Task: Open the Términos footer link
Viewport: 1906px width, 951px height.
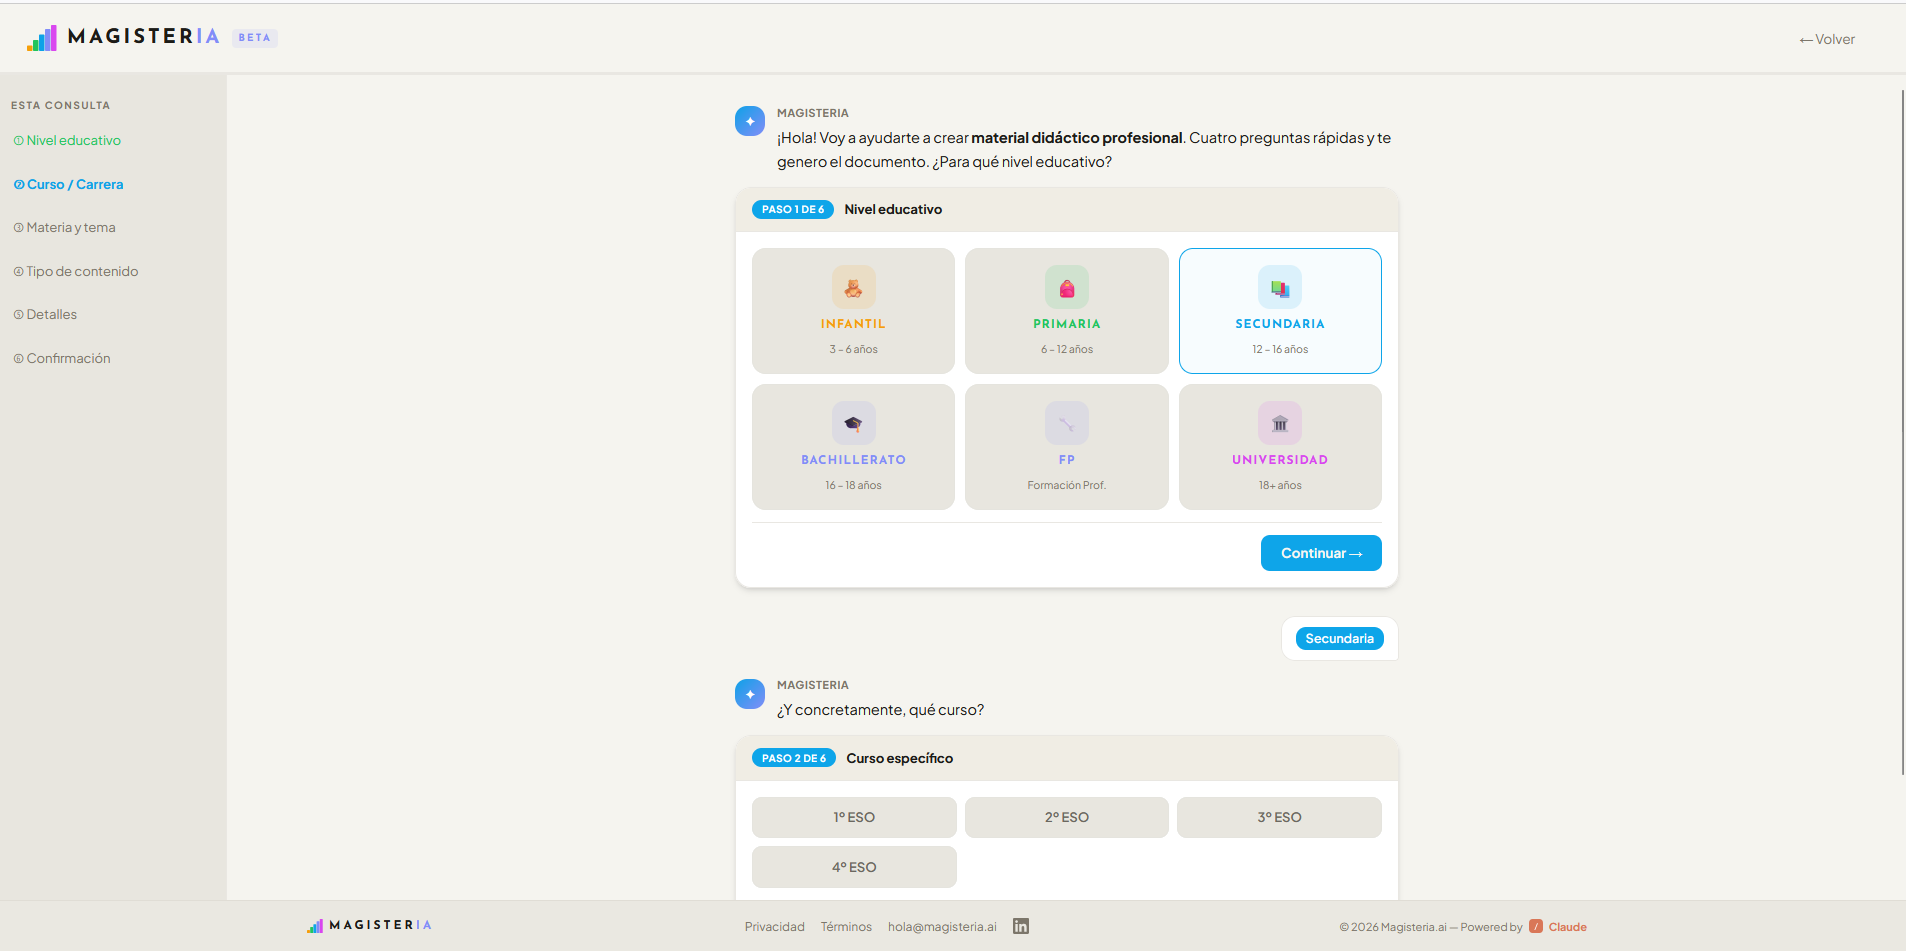Action: point(846,927)
